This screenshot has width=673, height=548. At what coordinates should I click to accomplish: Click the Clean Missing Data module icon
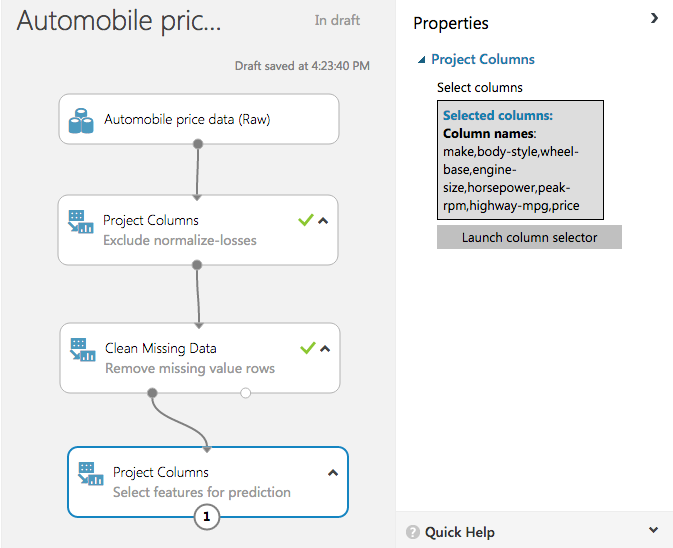click(x=82, y=349)
